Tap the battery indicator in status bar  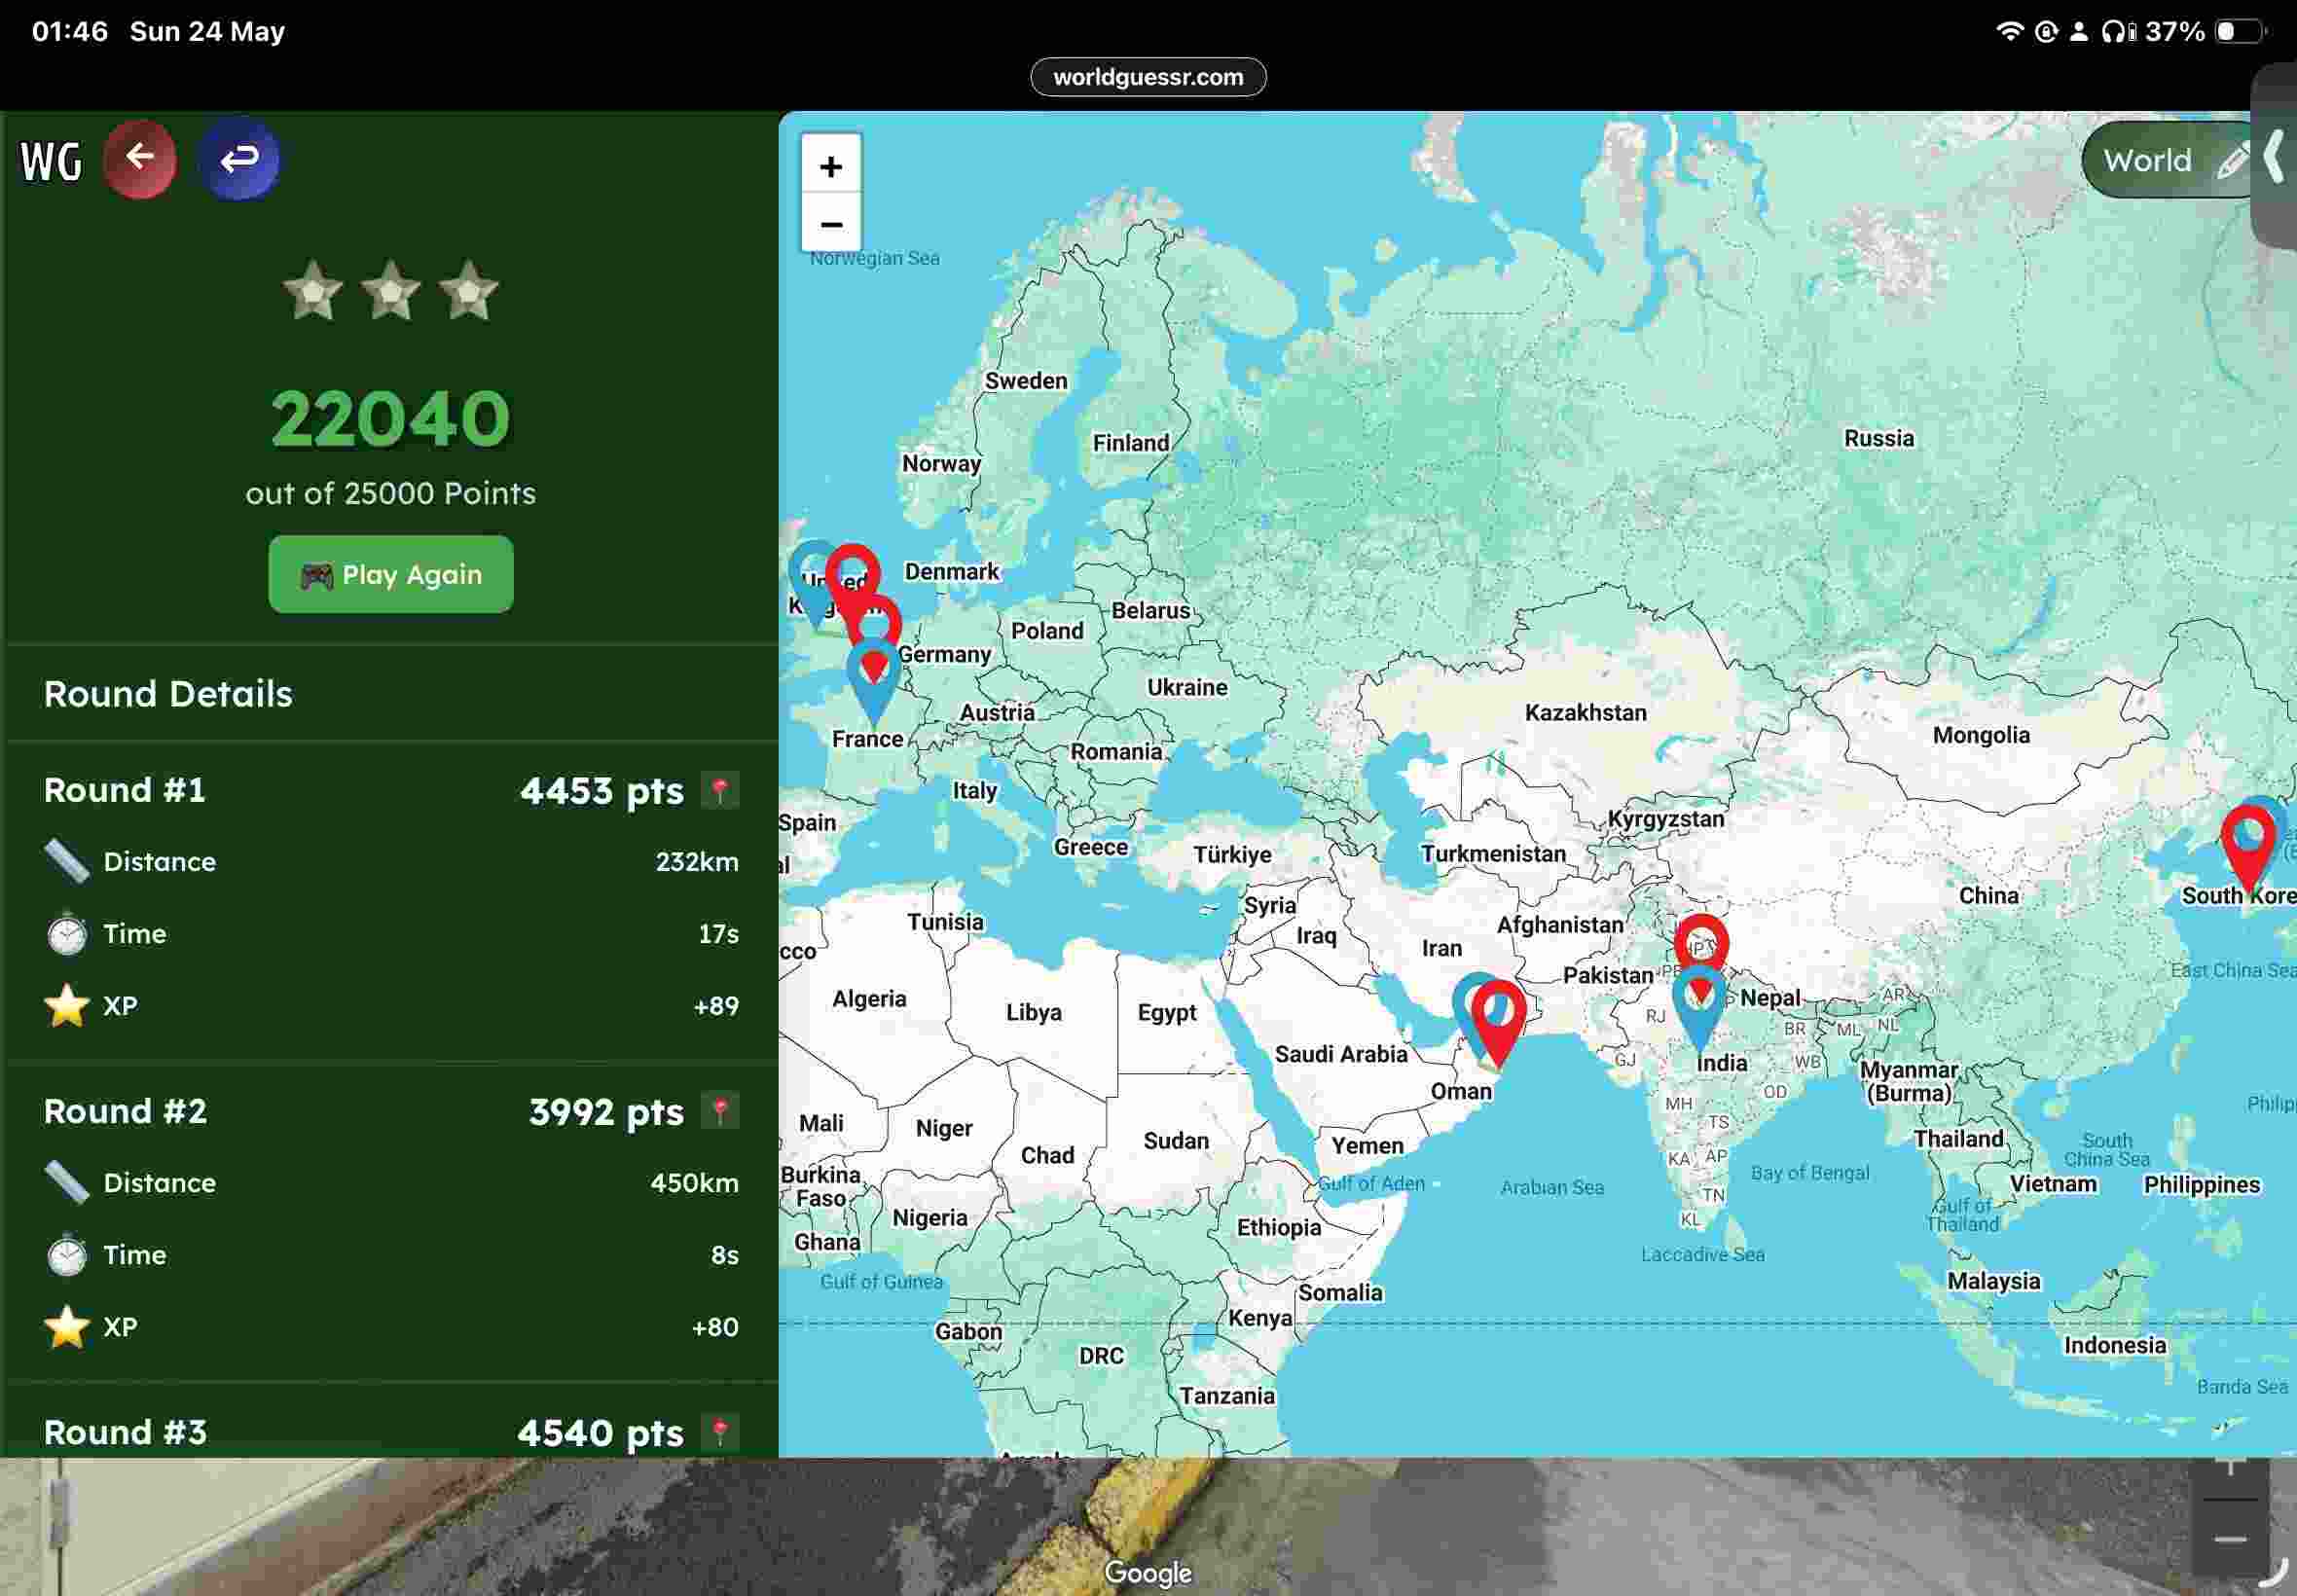(x=2238, y=31)
